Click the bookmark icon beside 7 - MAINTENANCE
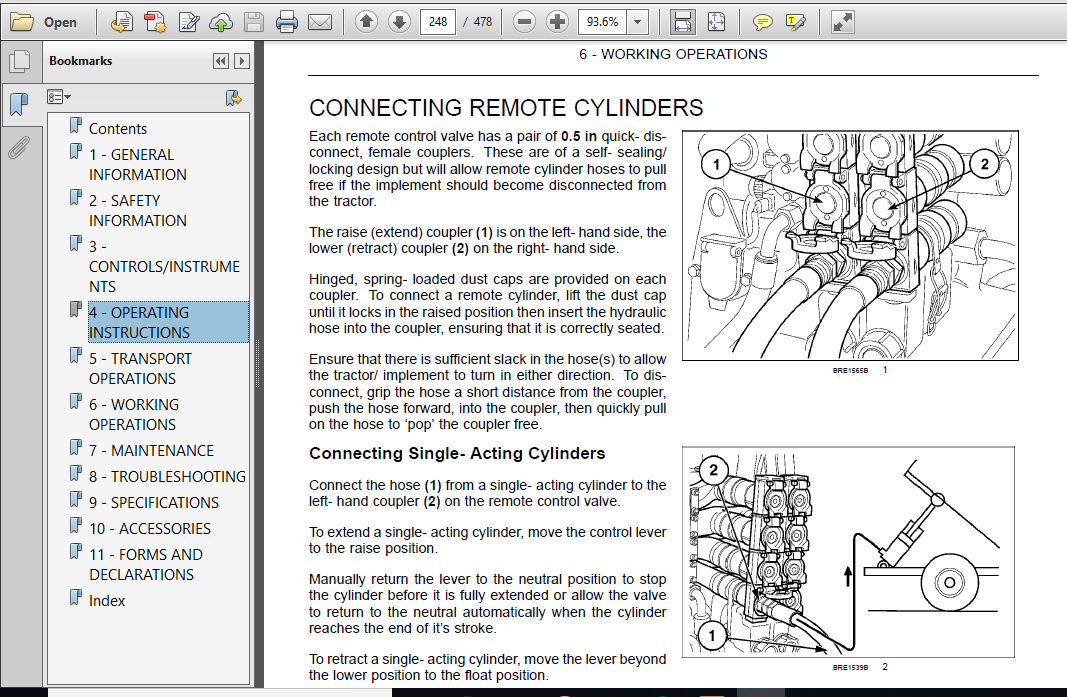 [x=76, y=448]
